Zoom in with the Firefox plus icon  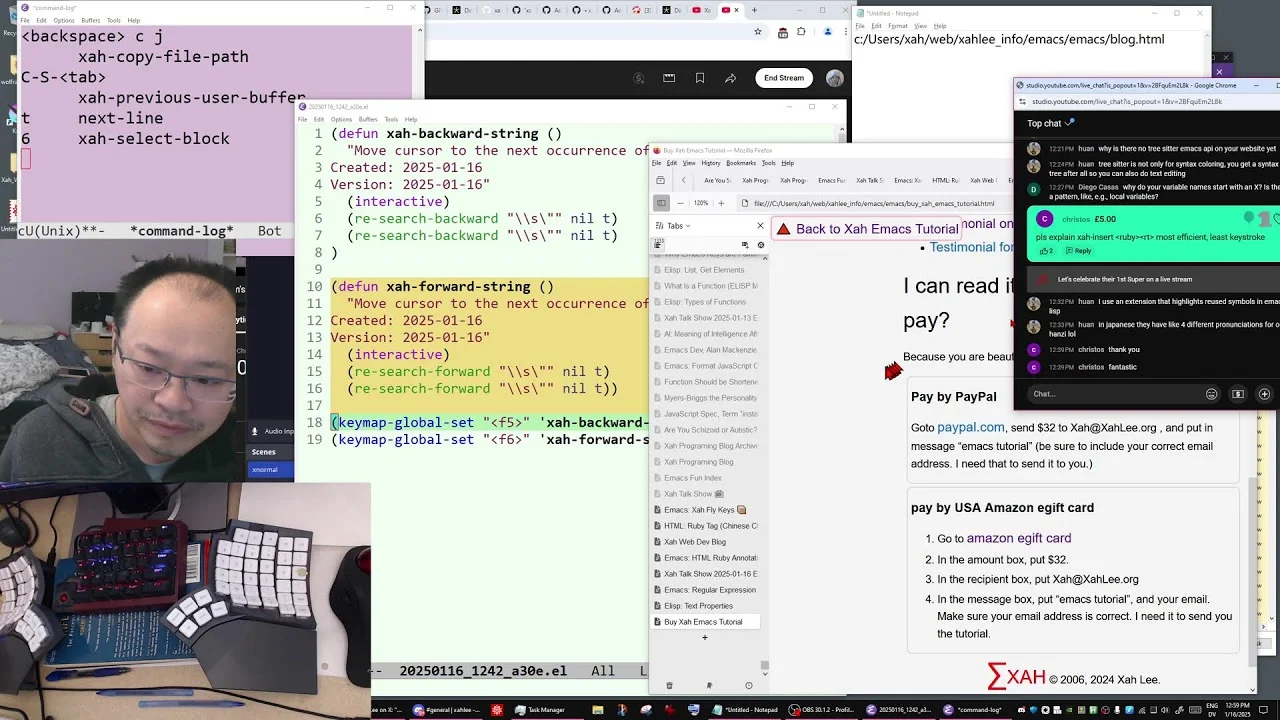721,203
